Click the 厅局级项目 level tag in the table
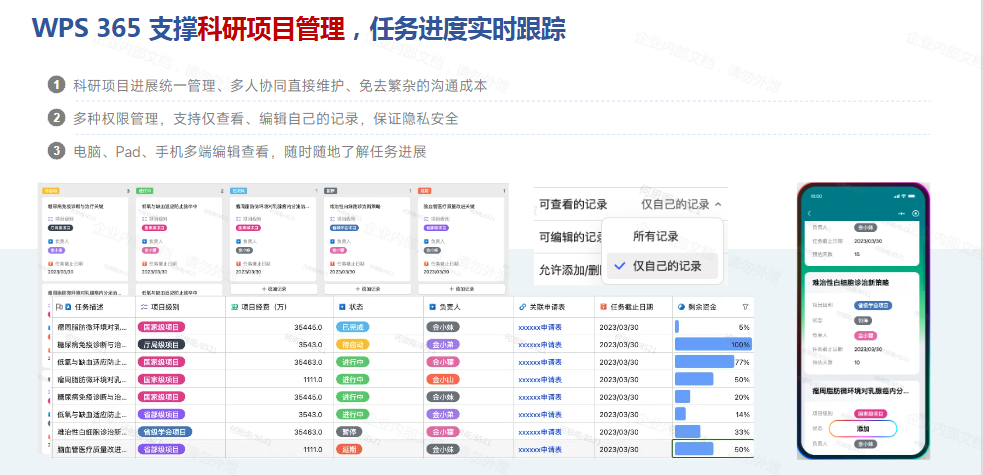 tap(161, 345)
